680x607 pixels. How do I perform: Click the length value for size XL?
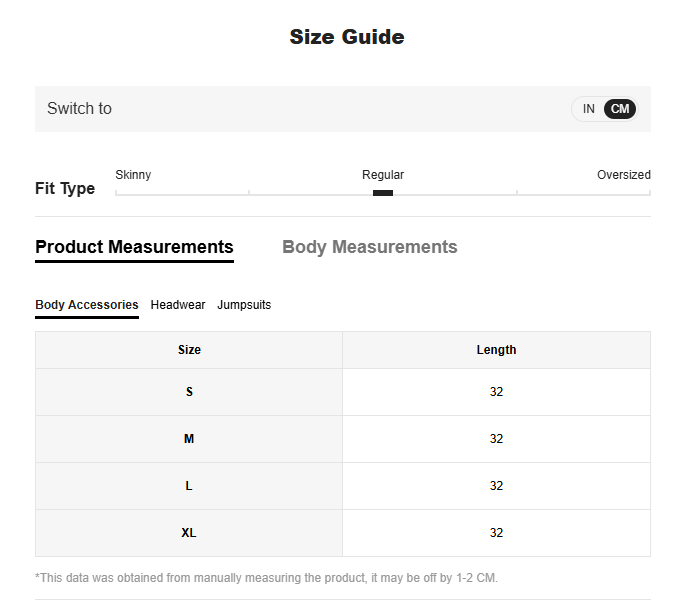pos(496,533)
